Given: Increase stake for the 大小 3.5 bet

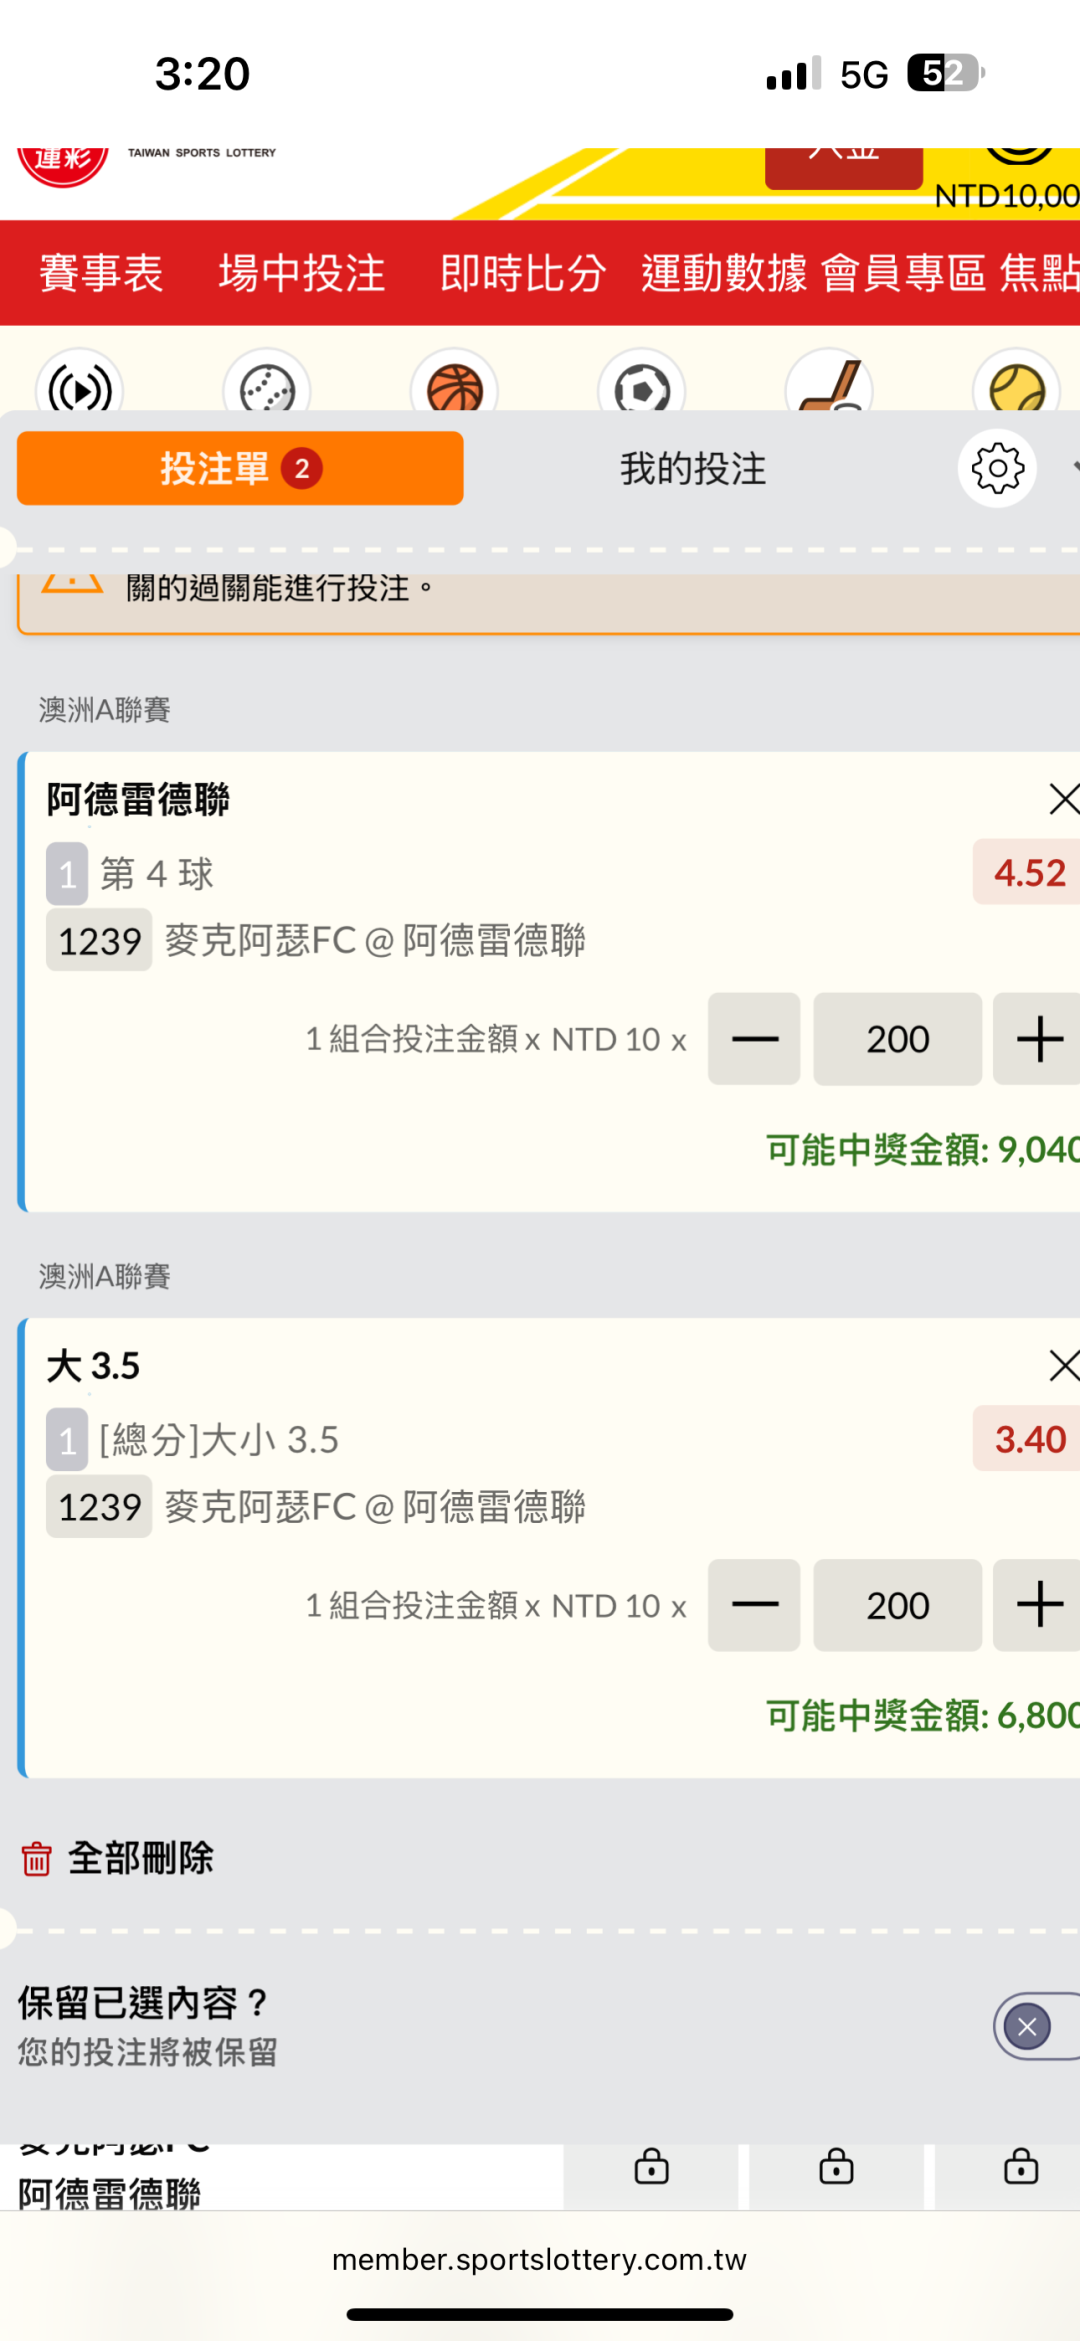Looking at the screenshot, I should [1038, 1605].
